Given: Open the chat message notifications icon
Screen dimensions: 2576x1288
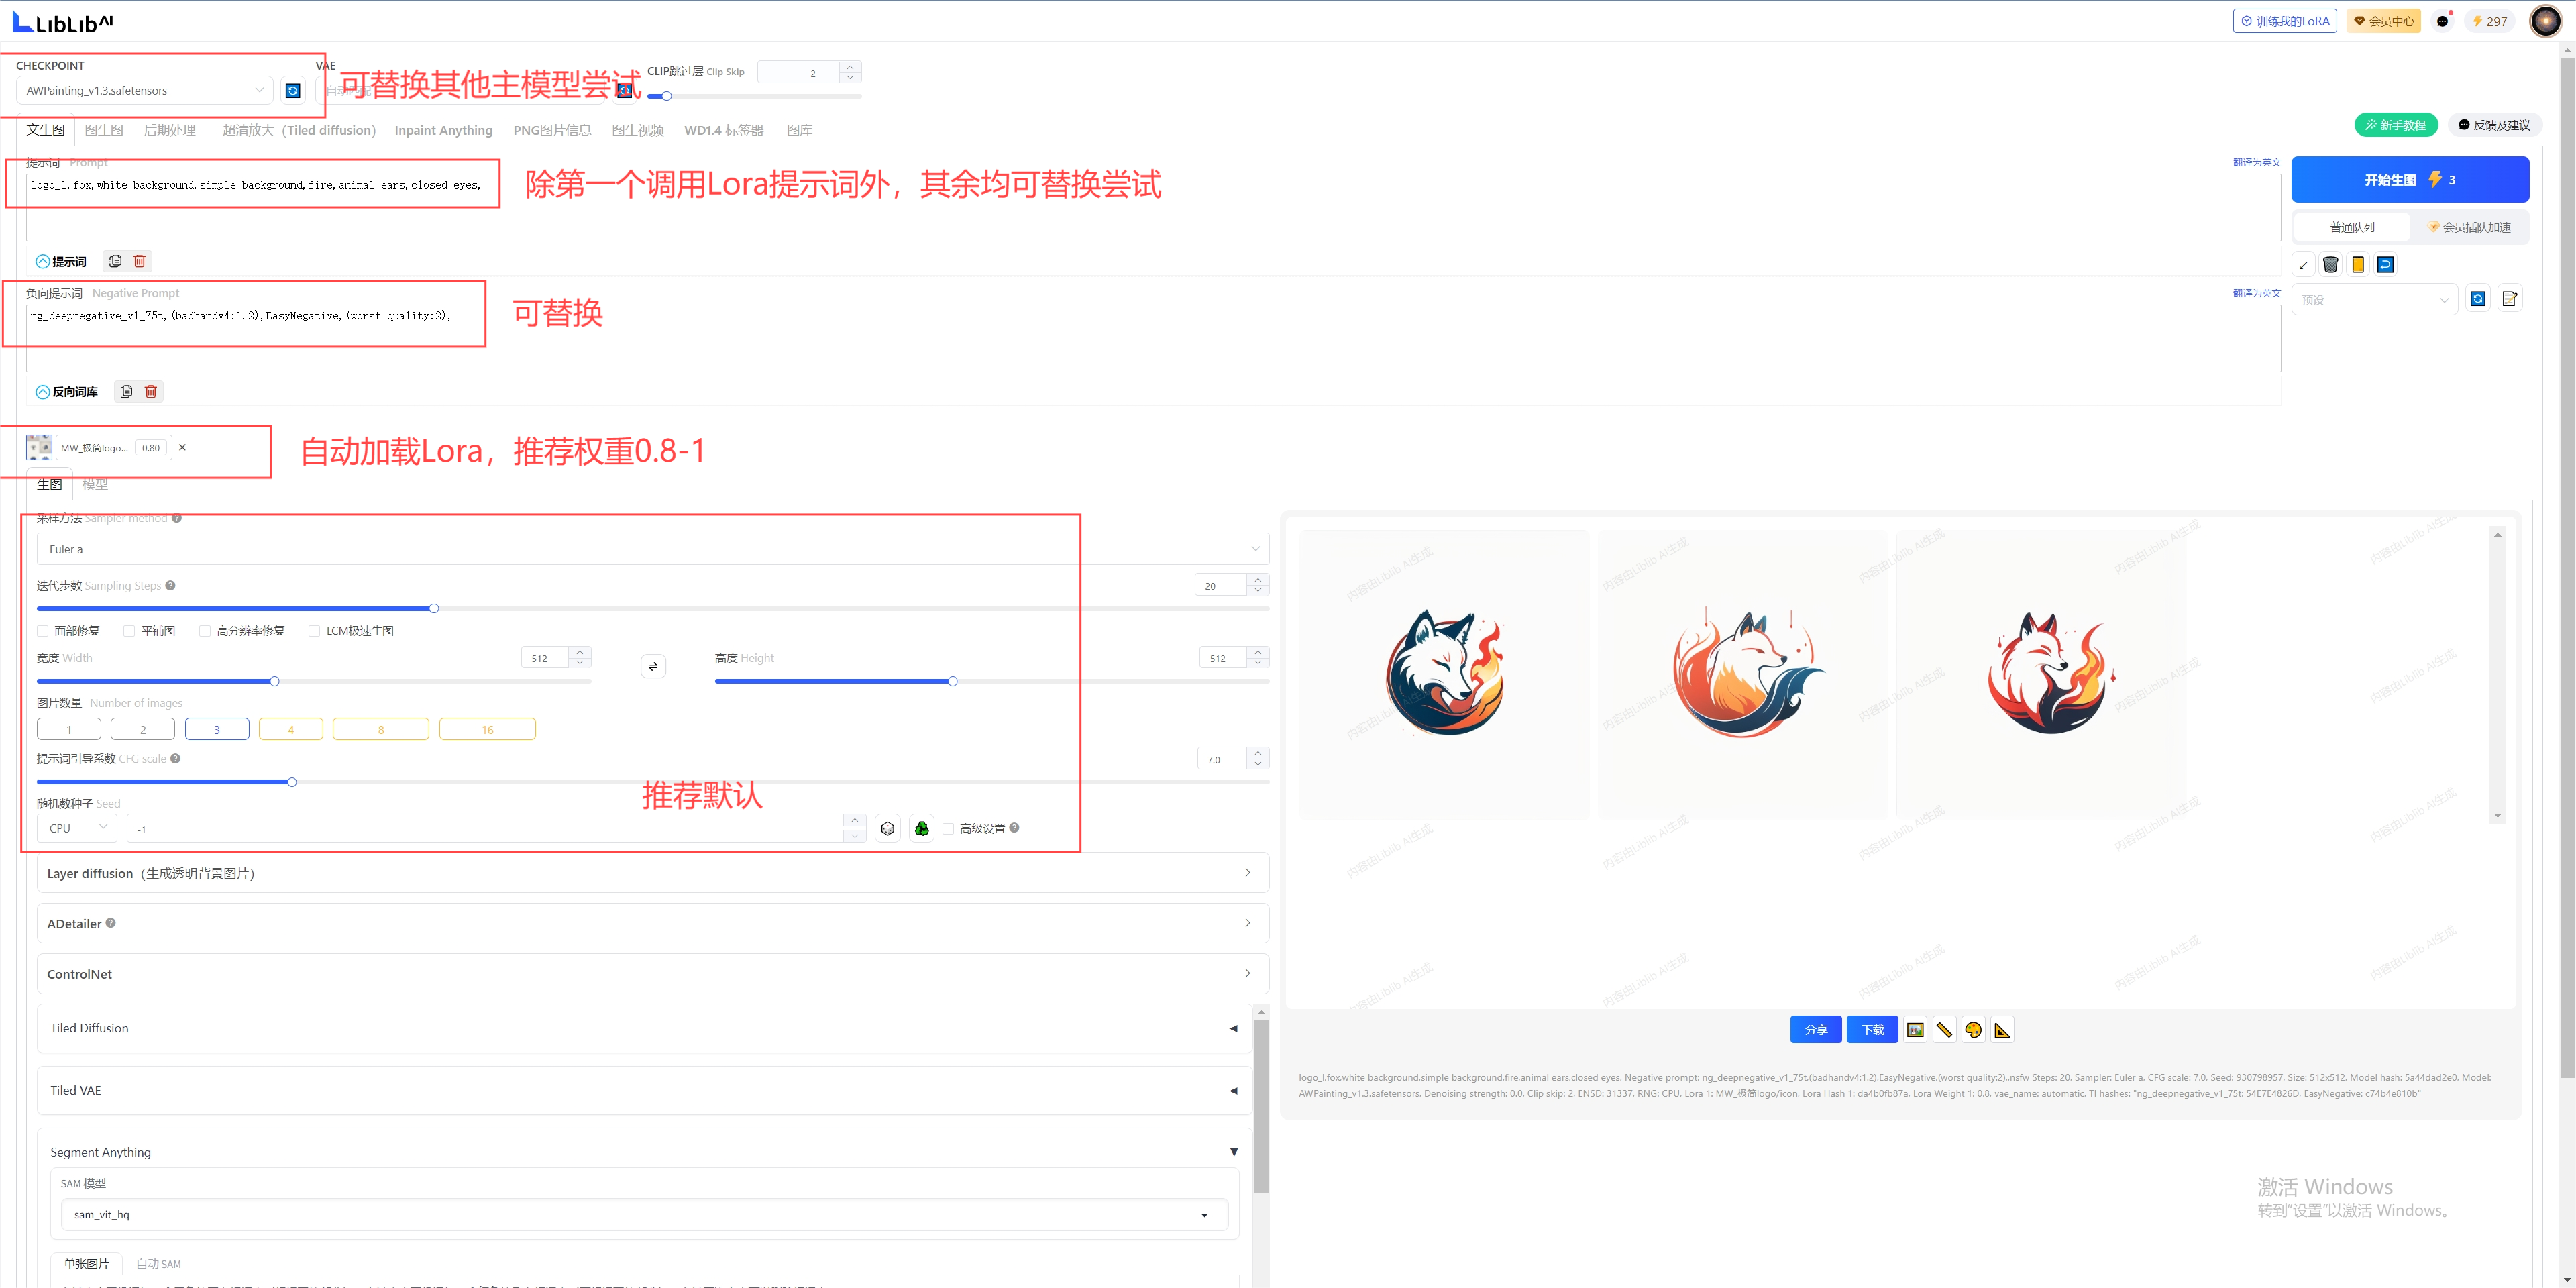Looking at the screenshot, I should coord(2443,21).
